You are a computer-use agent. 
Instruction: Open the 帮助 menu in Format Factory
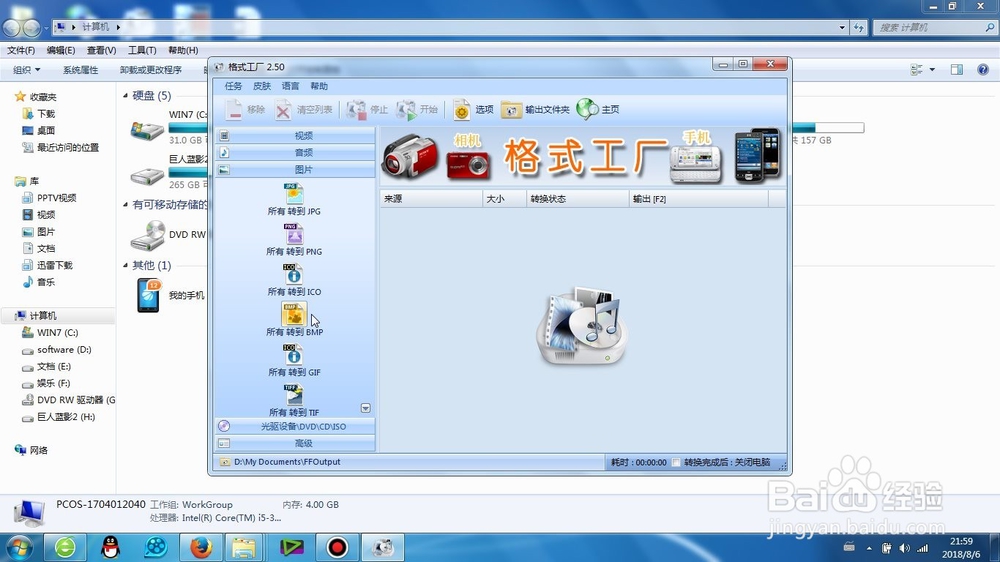319,86
